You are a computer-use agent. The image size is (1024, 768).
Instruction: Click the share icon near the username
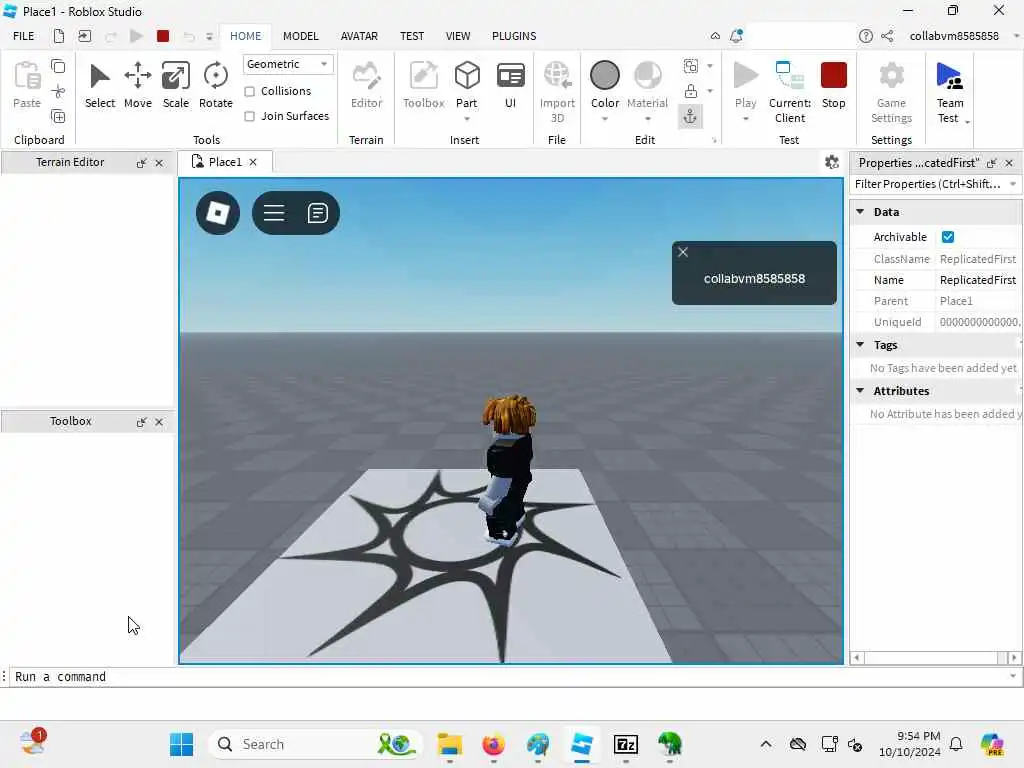[887, 36]
